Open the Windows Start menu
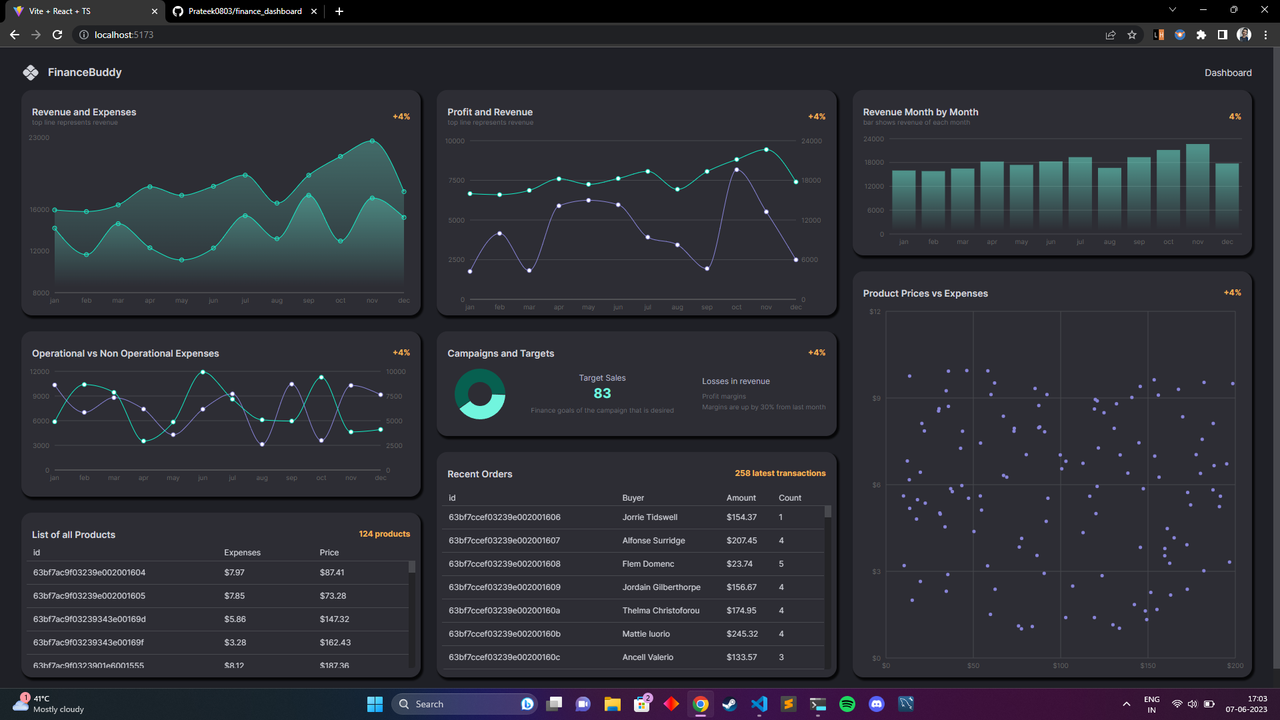The height and width of the screenshot is (720, 1280). point(375,704)
